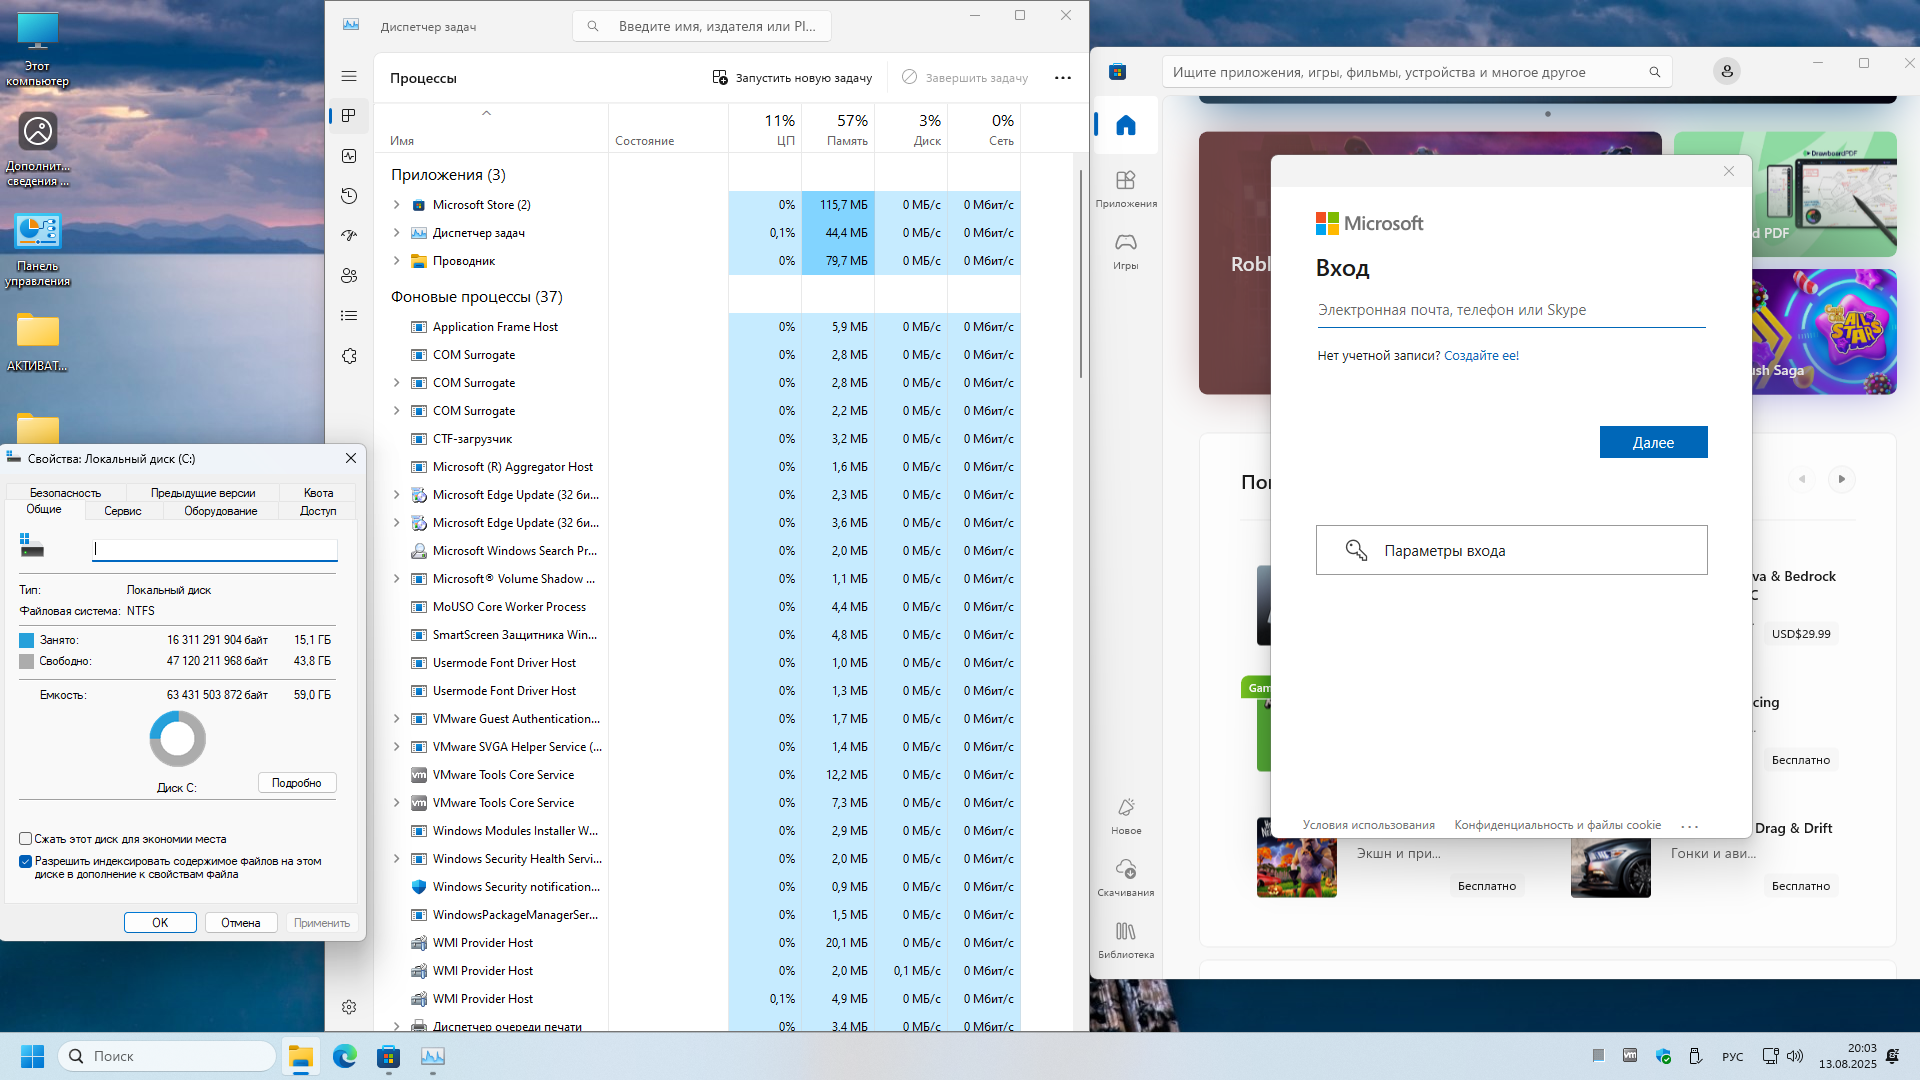Expand Windows Security Health Service row
The height and width of the screenshot is (1080, 1920).
pyautogui.click(x=397, y=859)
